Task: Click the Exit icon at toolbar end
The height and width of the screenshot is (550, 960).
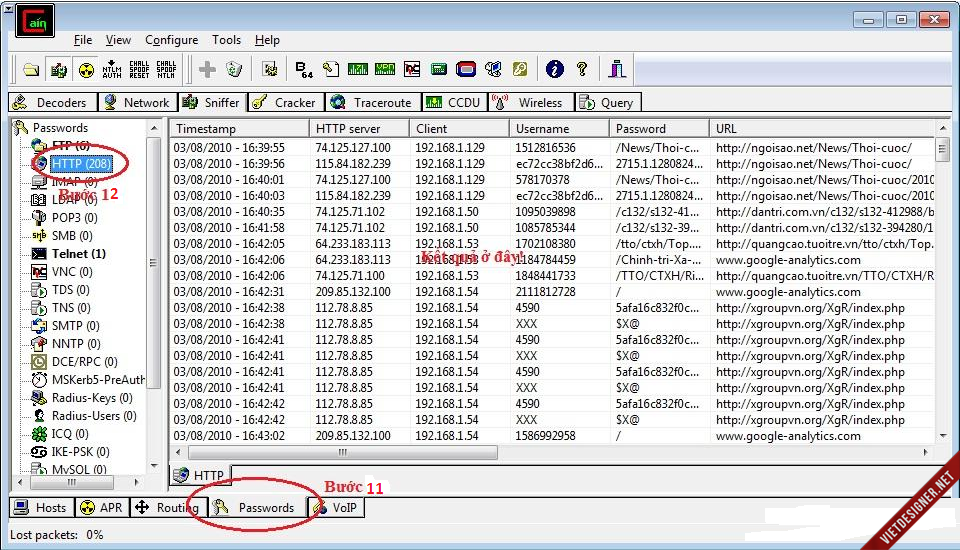Action: pos(617,69)
